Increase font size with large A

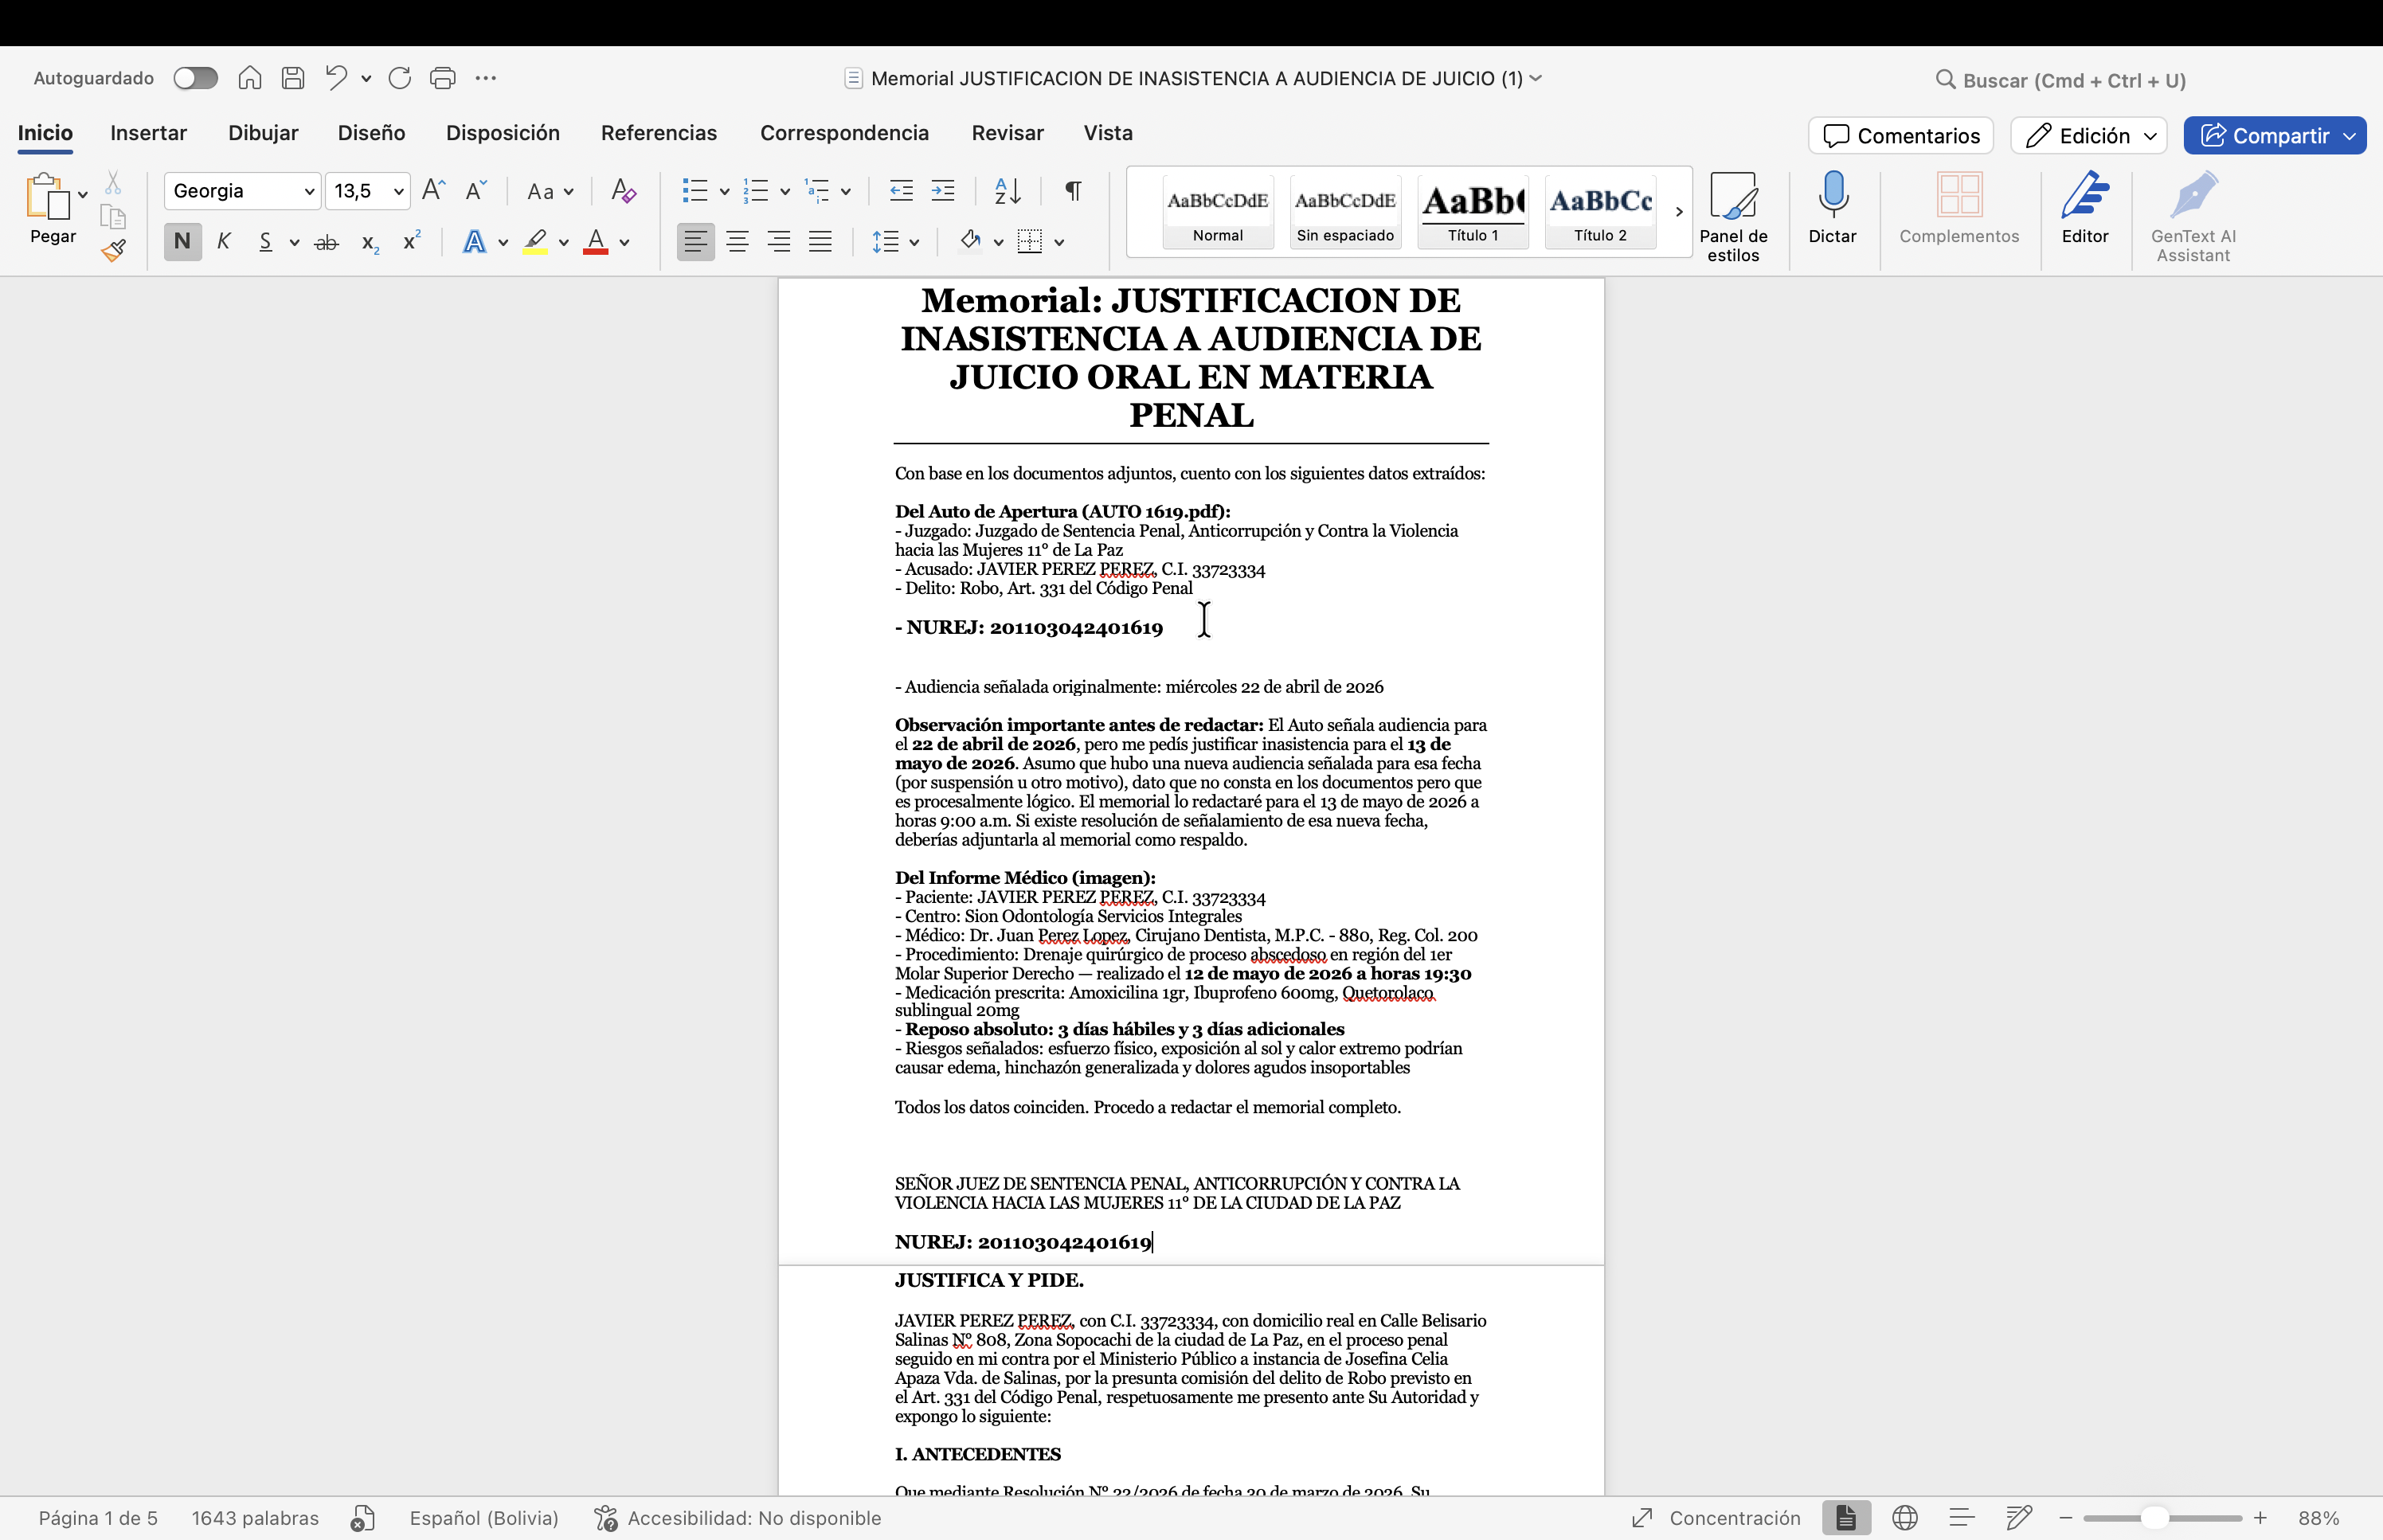433,190
